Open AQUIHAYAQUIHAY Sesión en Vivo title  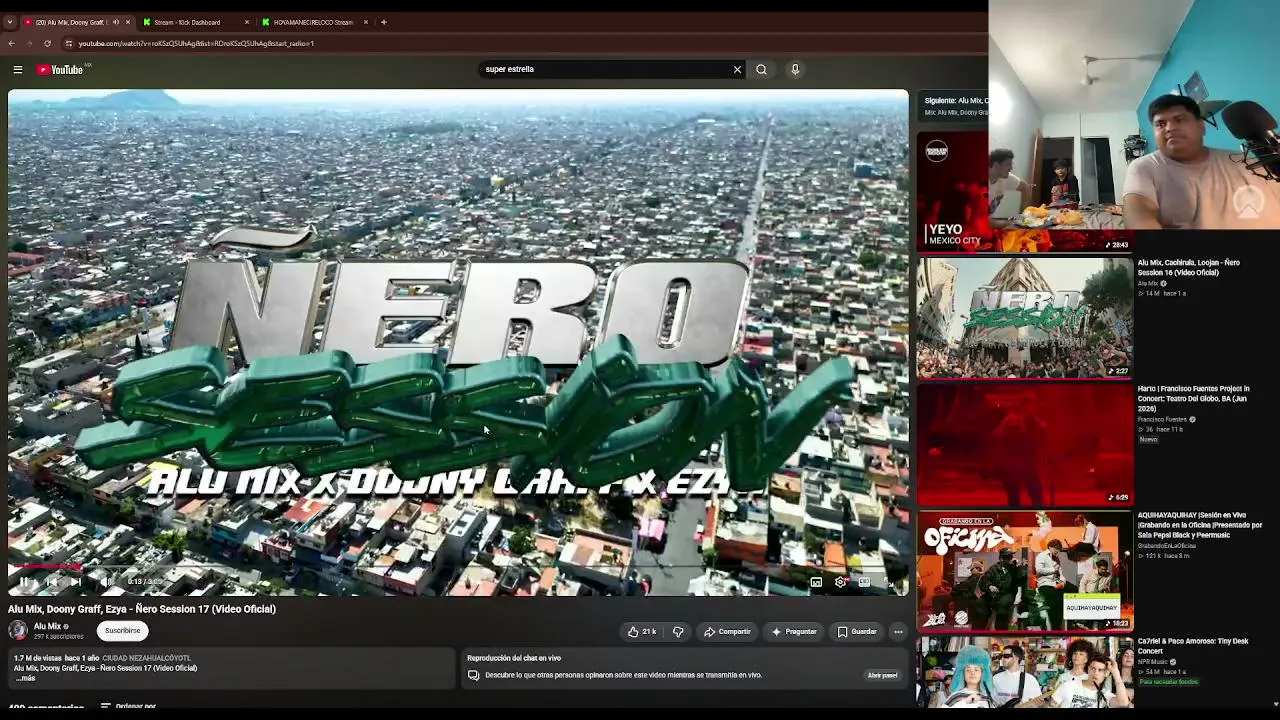tap(1200, 524)
